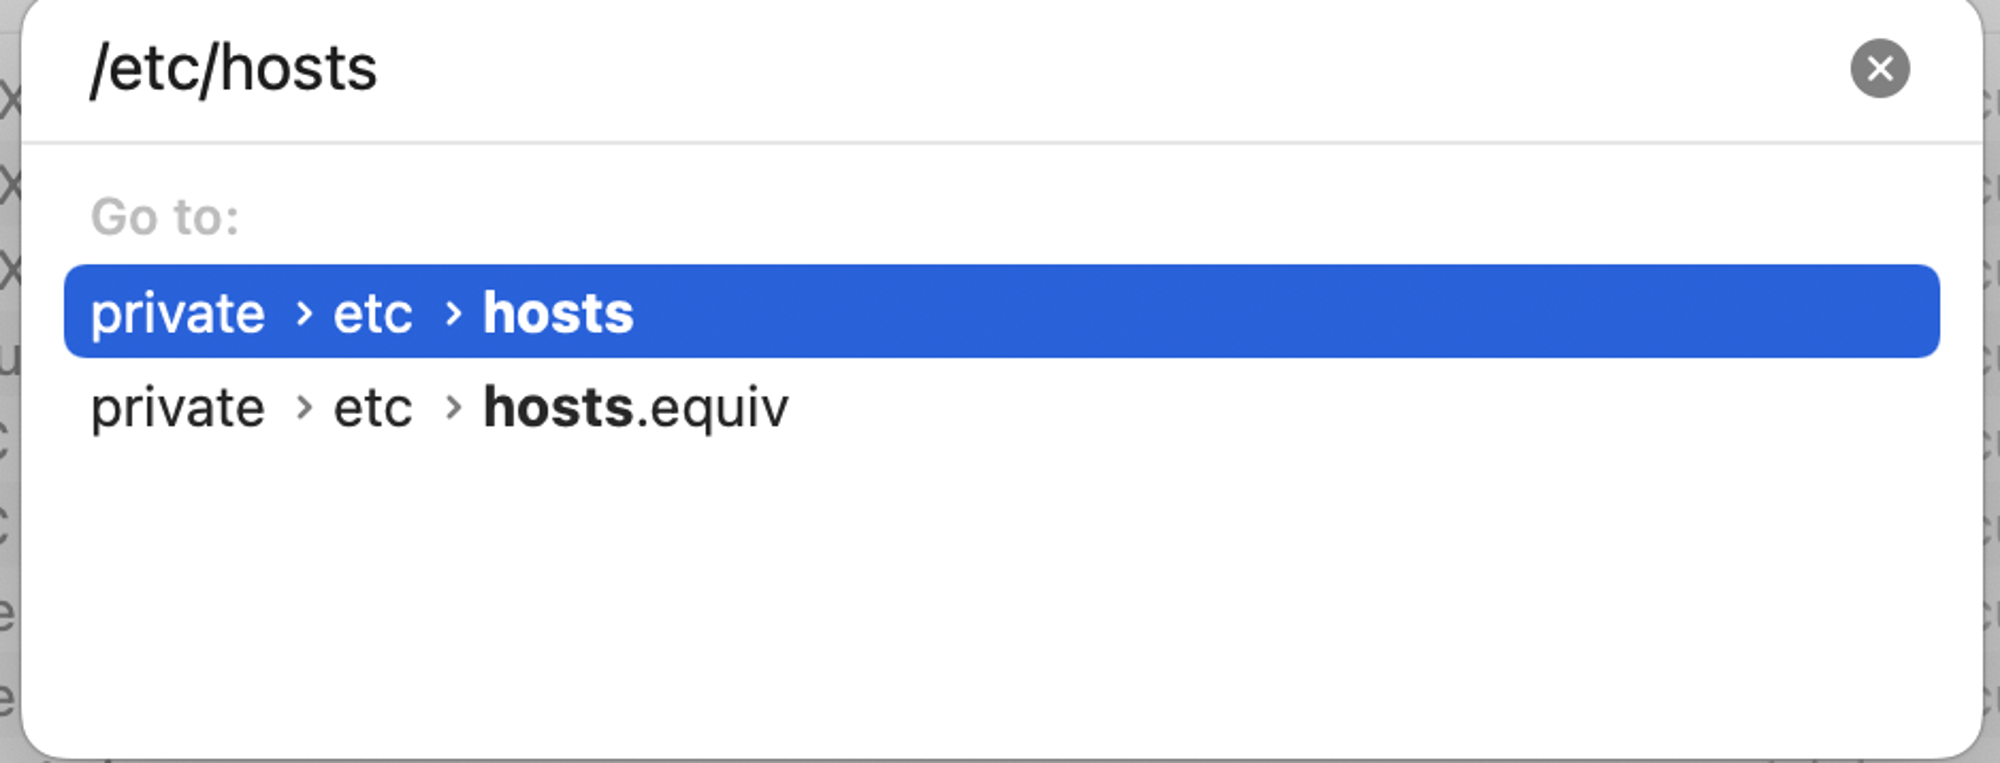Screen dimensions: 2000x763
Task: Click chevron before hosts.equiv file name
Action: pos(453,408)
